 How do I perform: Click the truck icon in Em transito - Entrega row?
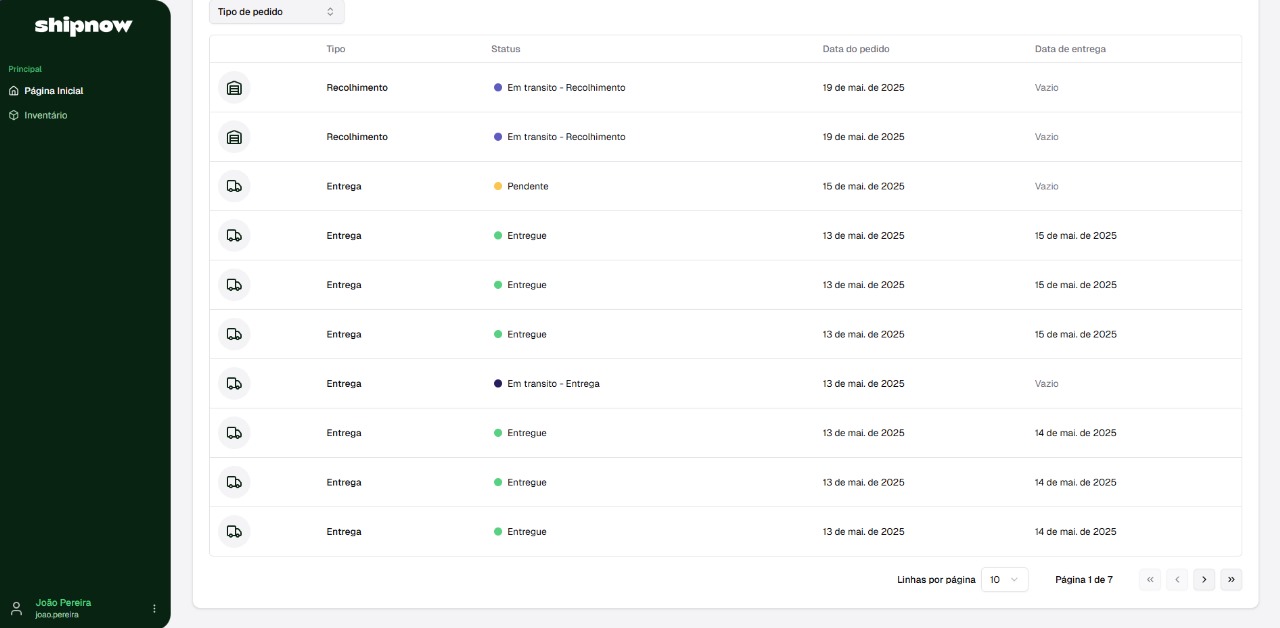[x=234, y=384]
